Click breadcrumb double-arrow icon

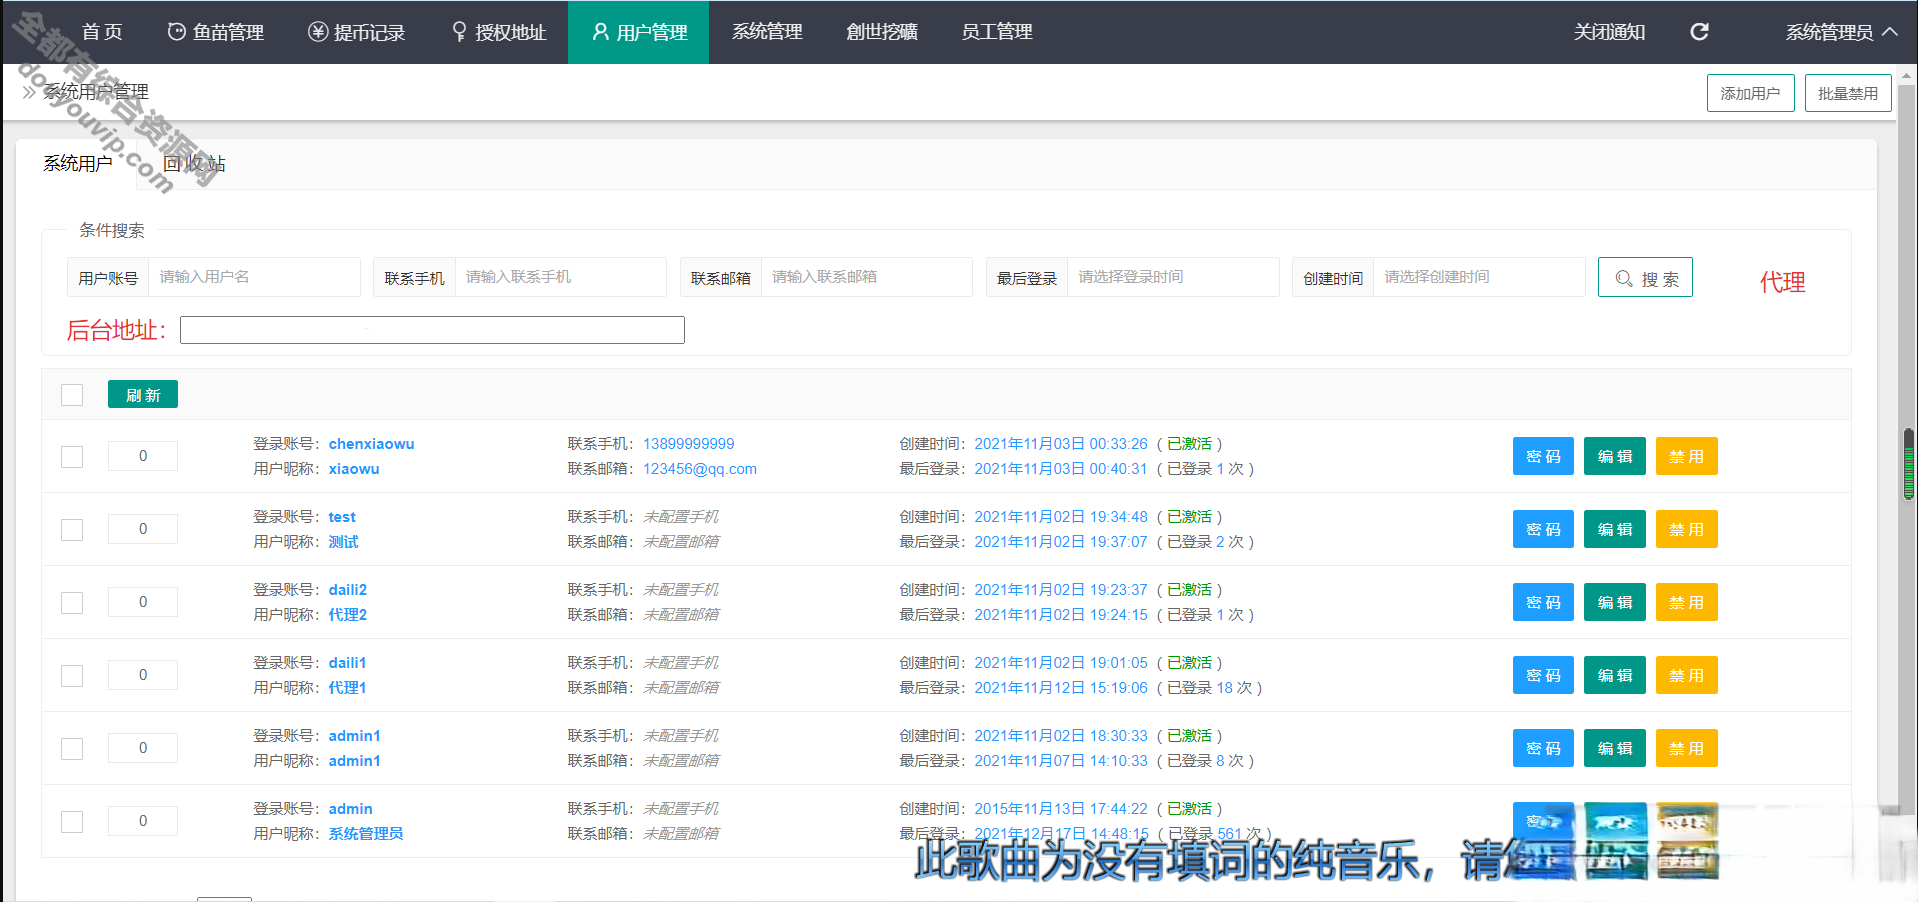pyautogui.click(x=29, y=92)
